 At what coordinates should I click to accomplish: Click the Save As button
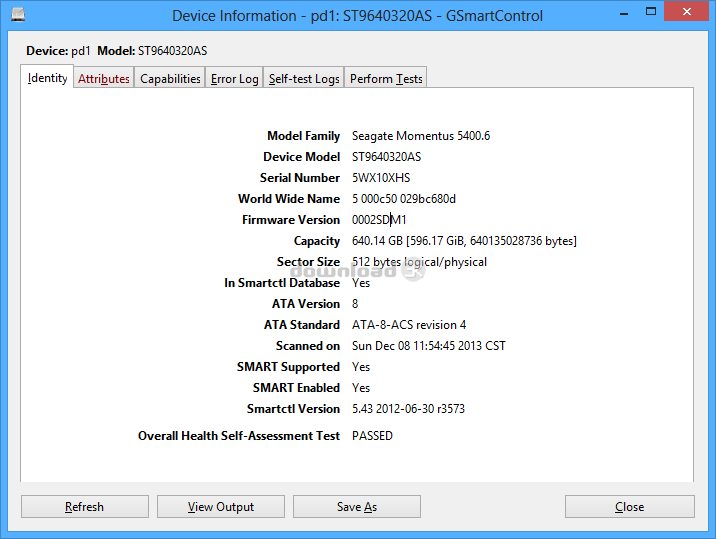click(357, 507)
